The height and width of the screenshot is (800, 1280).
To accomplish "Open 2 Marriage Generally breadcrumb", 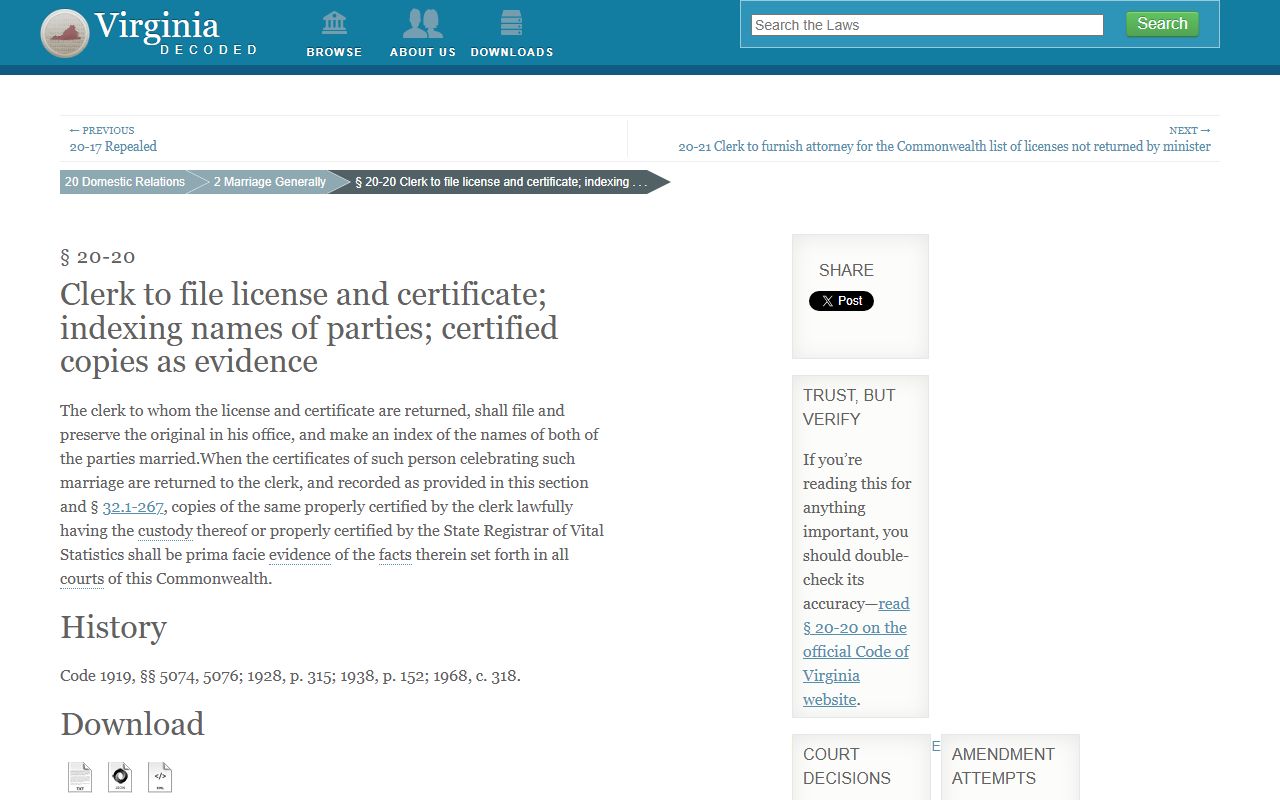I will coord(269,182).
